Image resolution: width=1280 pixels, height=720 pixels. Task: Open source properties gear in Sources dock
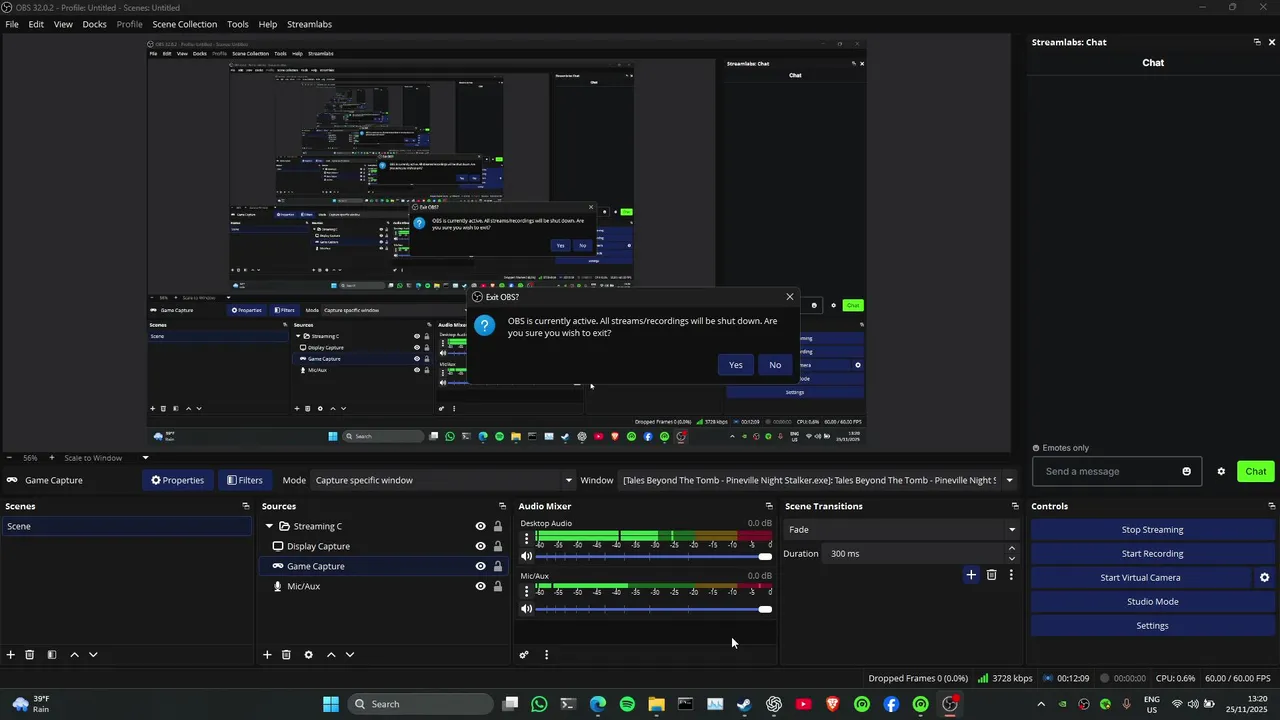click(x=308, y=655)
